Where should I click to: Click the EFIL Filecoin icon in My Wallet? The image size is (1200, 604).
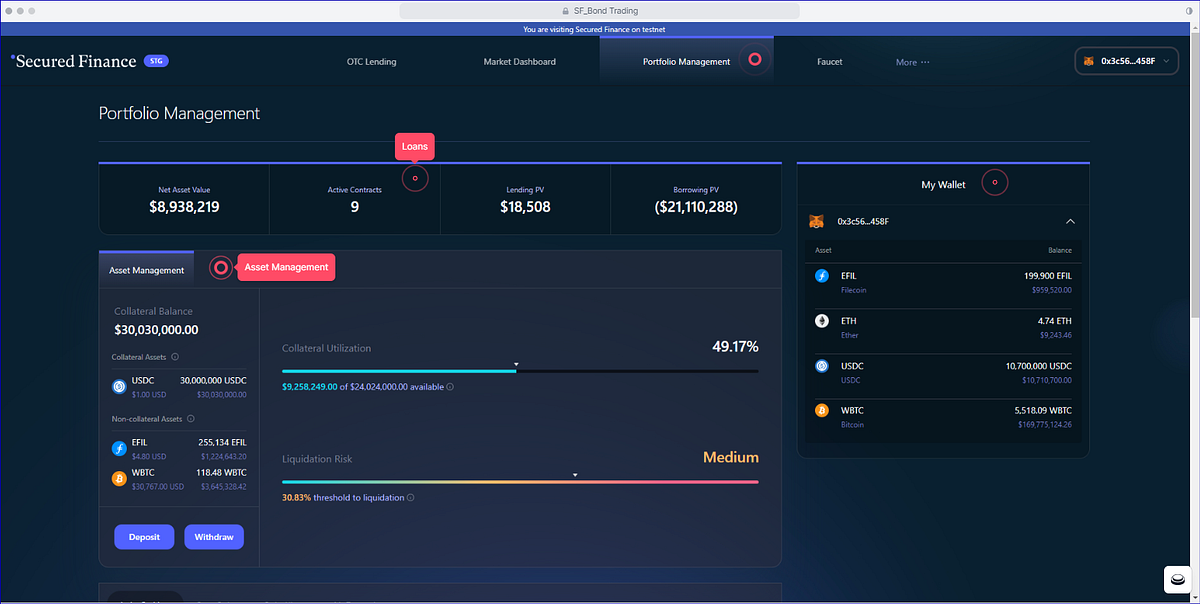pos(821,276)
